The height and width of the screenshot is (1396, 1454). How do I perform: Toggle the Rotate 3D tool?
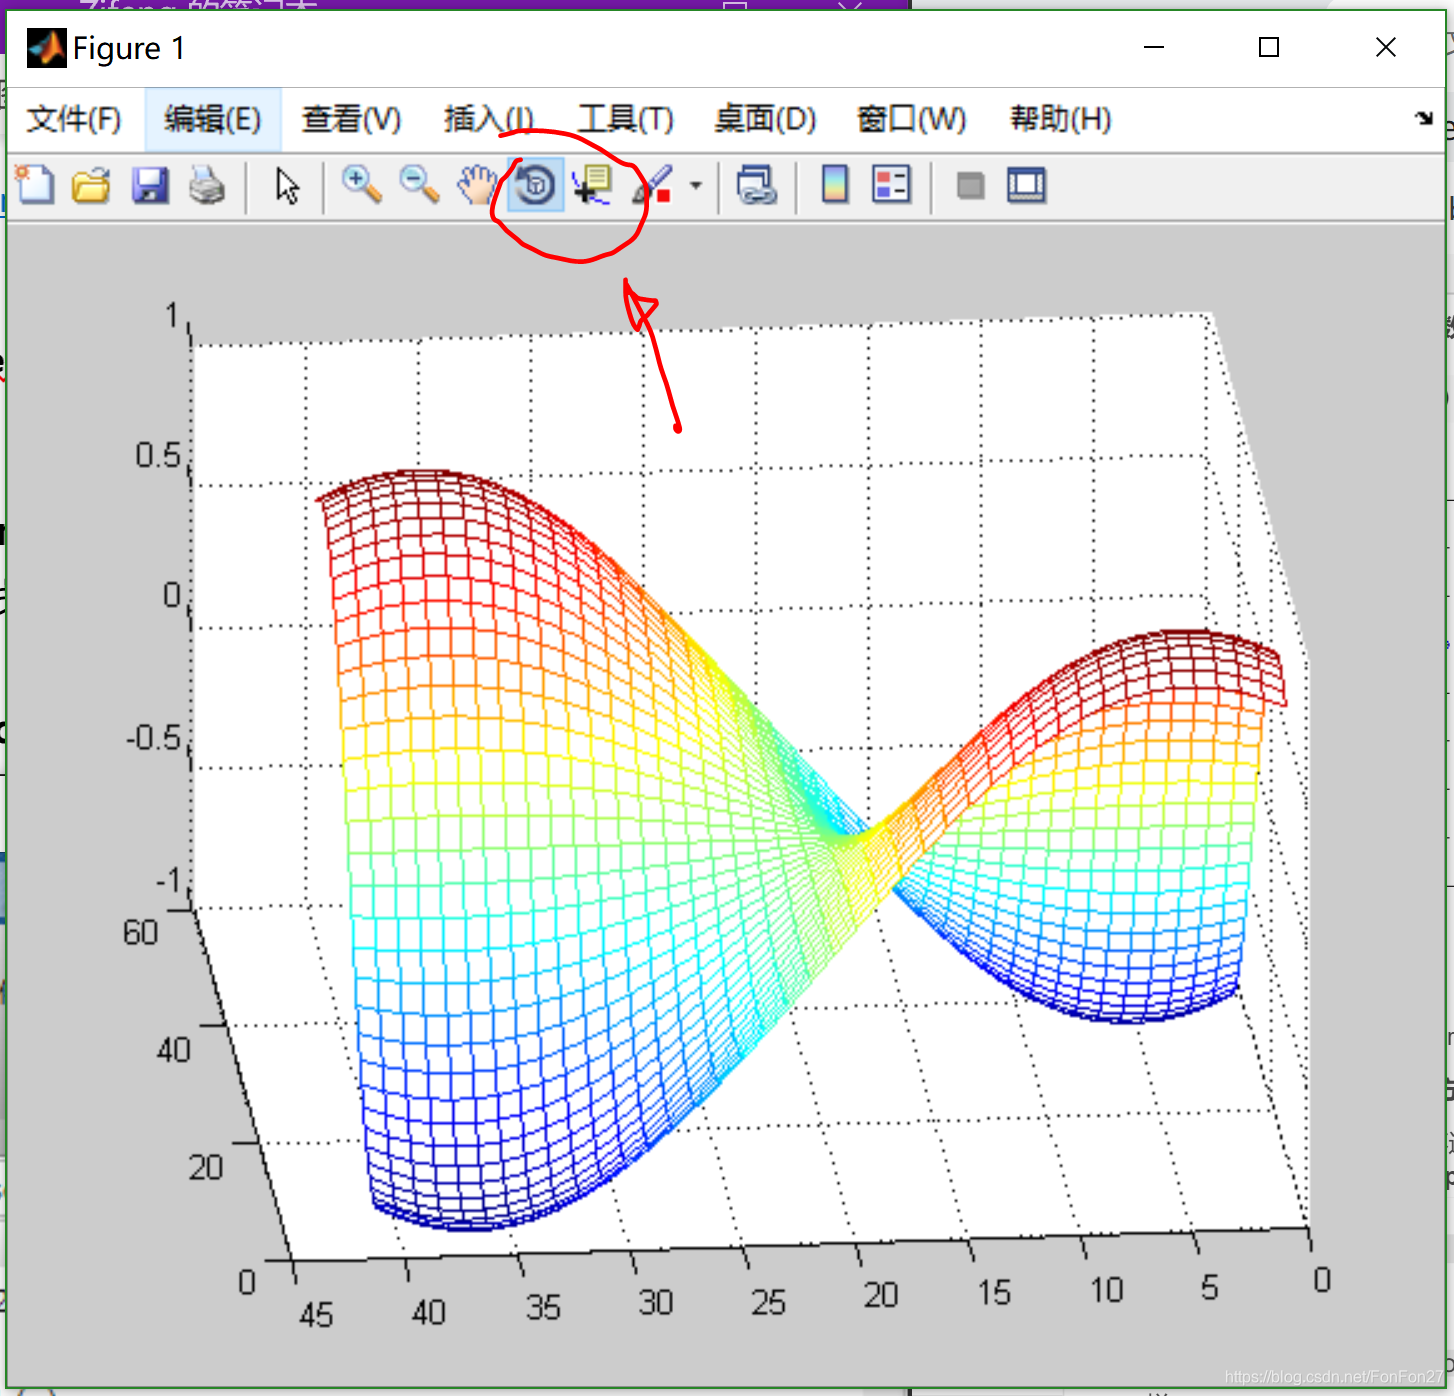tap(536, 186)
